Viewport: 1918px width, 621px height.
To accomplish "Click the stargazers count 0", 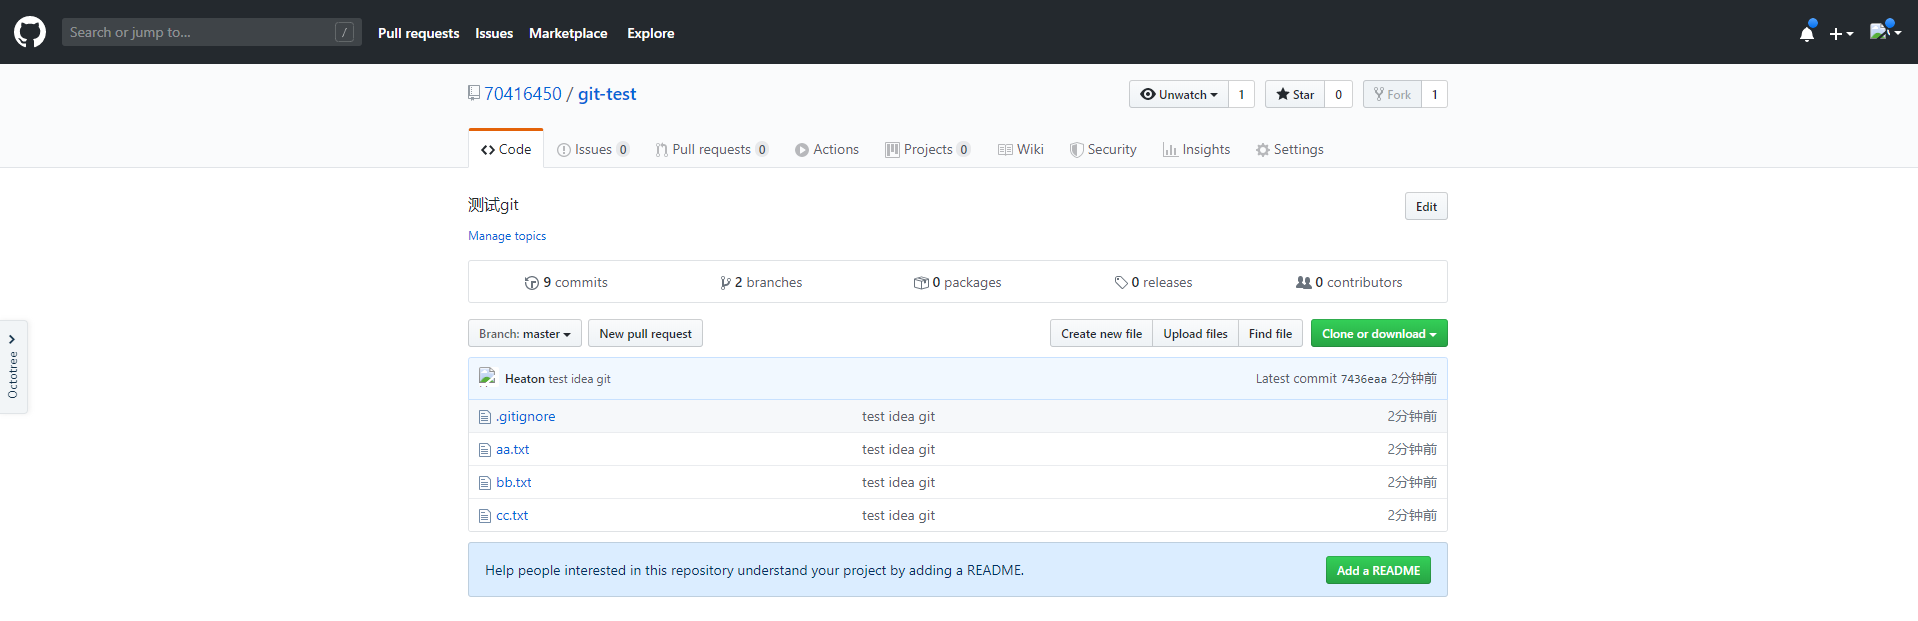I will point(1339,94).
